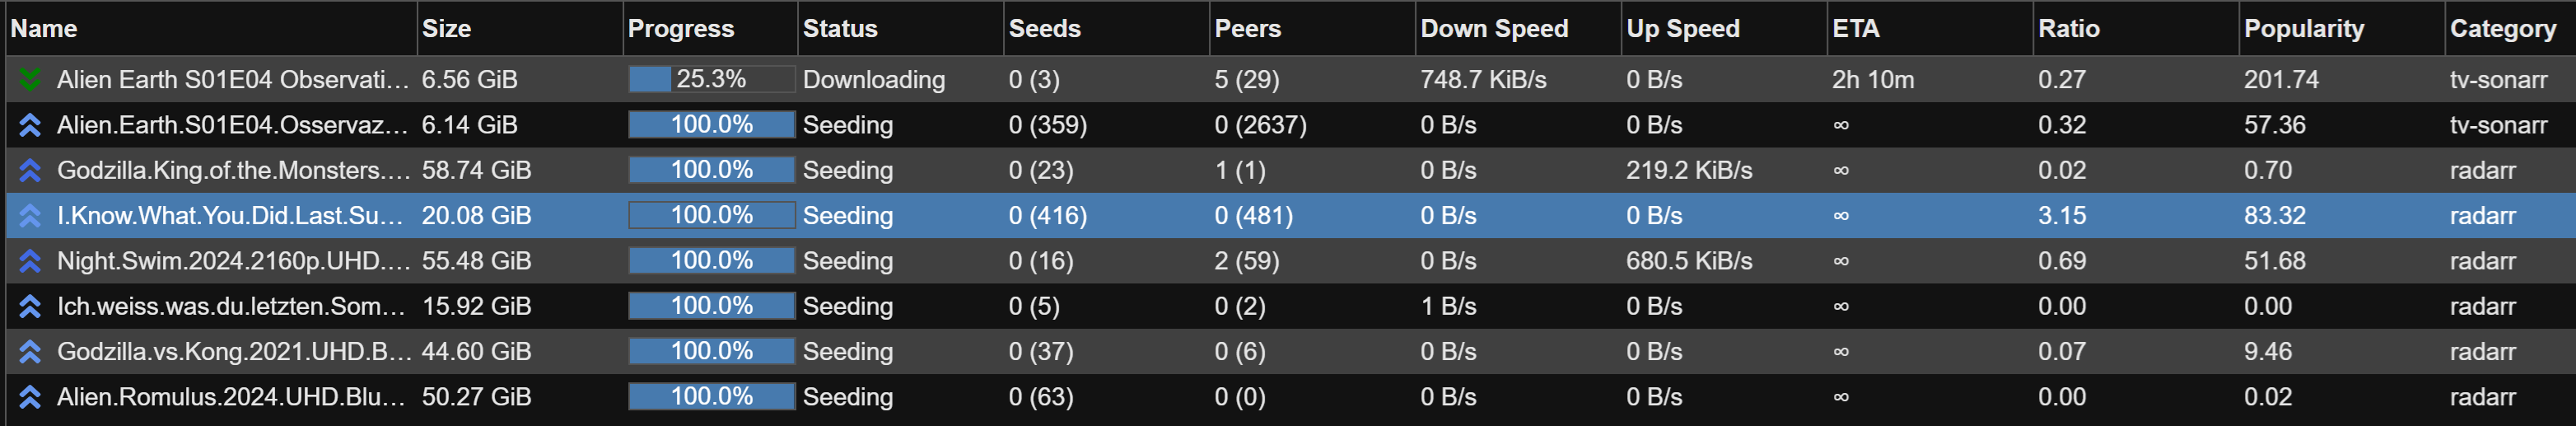Viewport: 2576px width, 426px height.
Task: Click seeding icon beside Alien.Earth.S01E04.Osservaz torrent
Action: pyautogui.click(x=30, y=125)
